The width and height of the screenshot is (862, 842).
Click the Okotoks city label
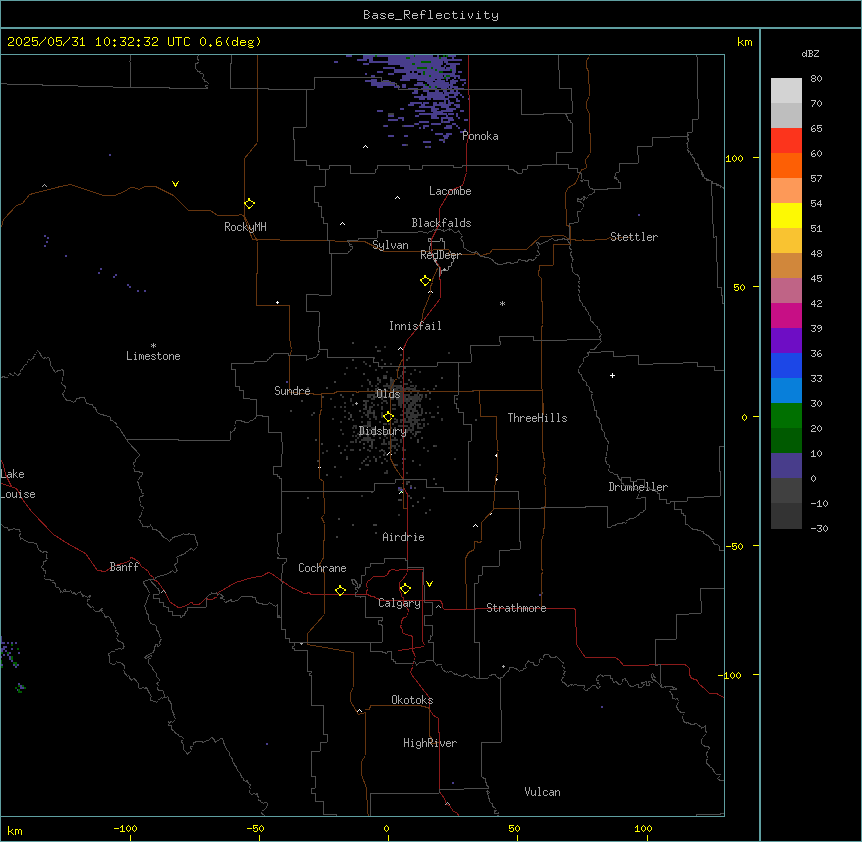(x=412, y=700)
